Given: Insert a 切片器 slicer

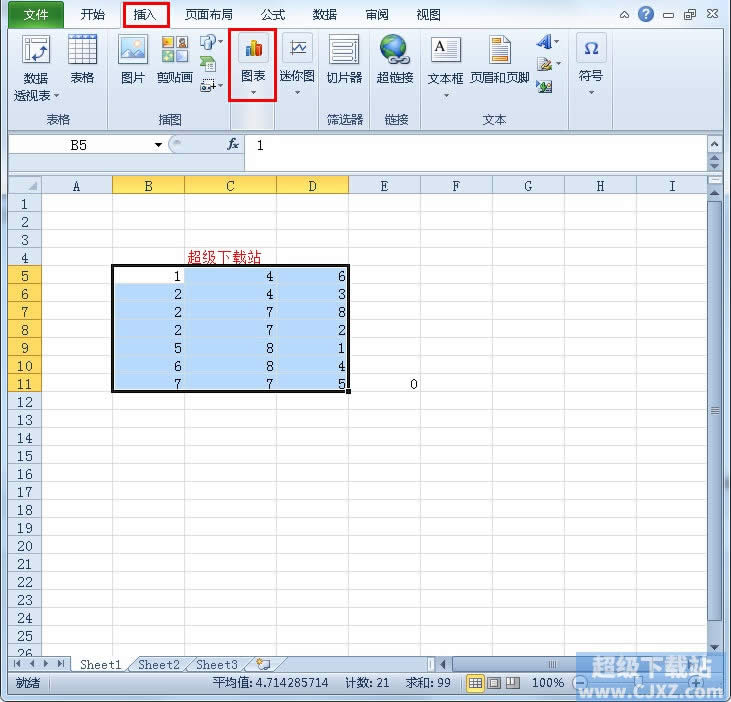Looking at the screenshot, I should [344, 59].
